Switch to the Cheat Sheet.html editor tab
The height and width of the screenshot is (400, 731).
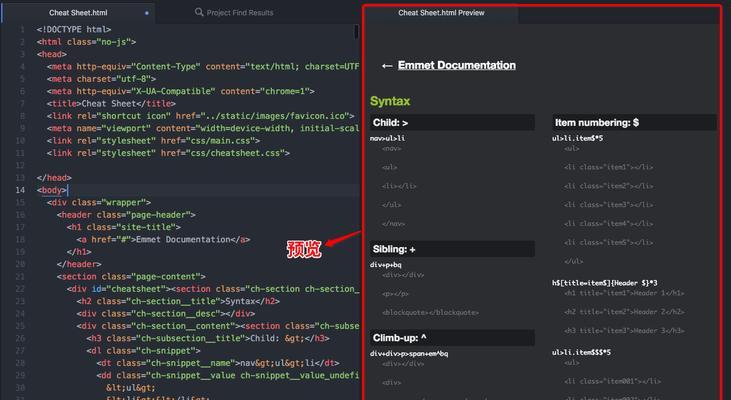tap(78, 13)
